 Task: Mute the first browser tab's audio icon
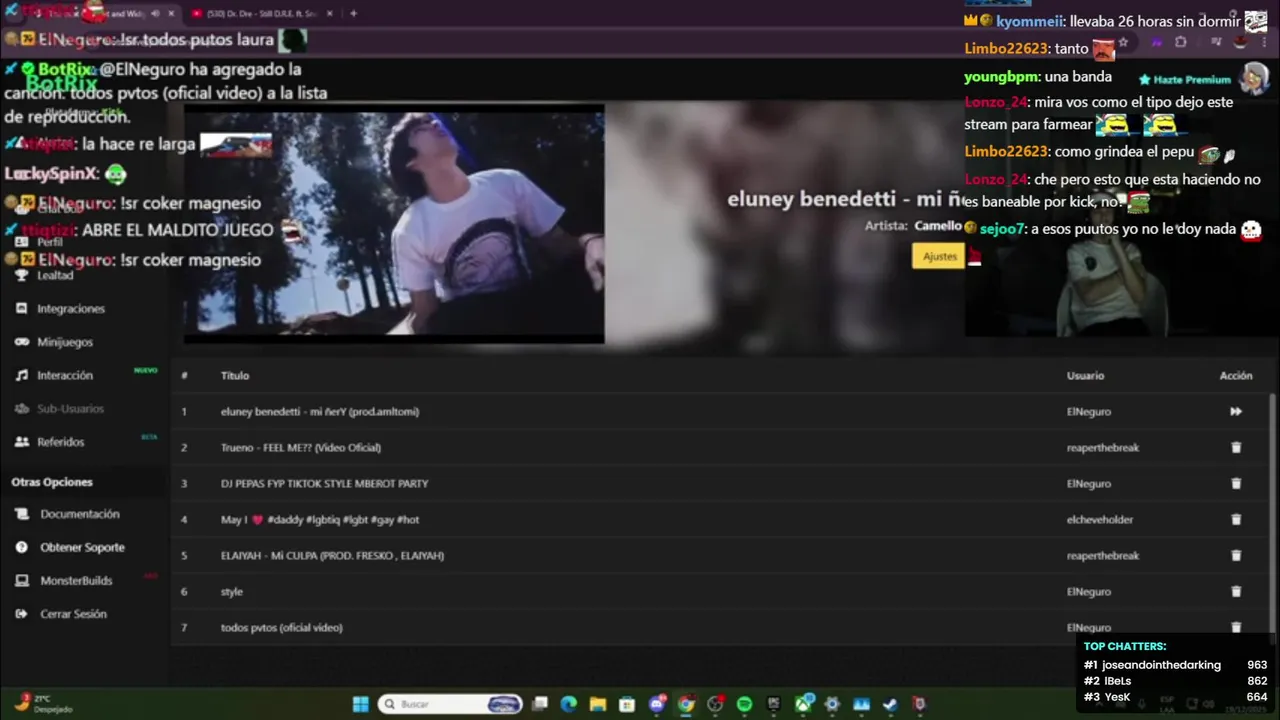coord(155,13)
